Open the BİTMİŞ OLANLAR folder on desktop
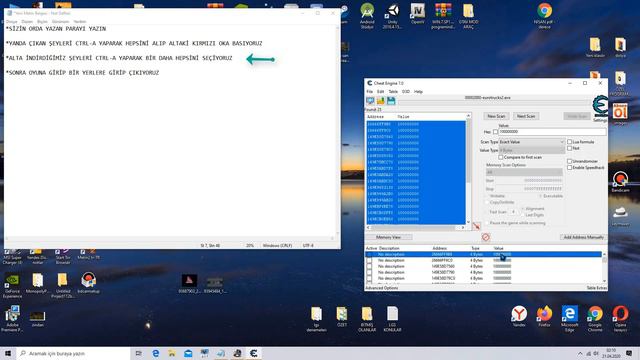The width and height of the screenshot is (640, 360). click(x=367, y=319)
